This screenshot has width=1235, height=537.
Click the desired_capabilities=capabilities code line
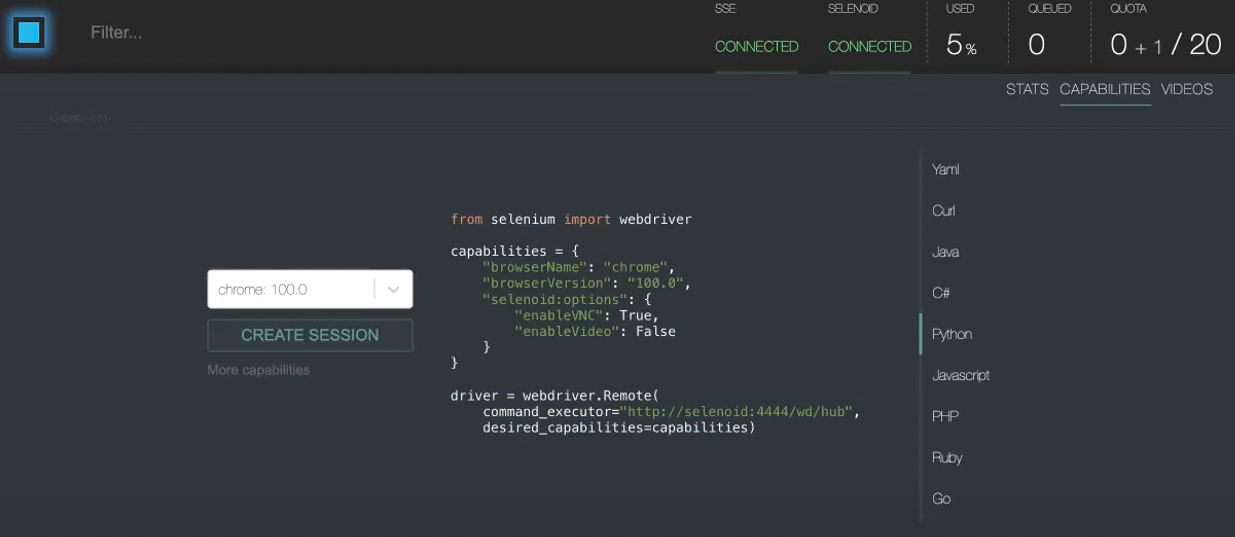(x=619, y=428)
